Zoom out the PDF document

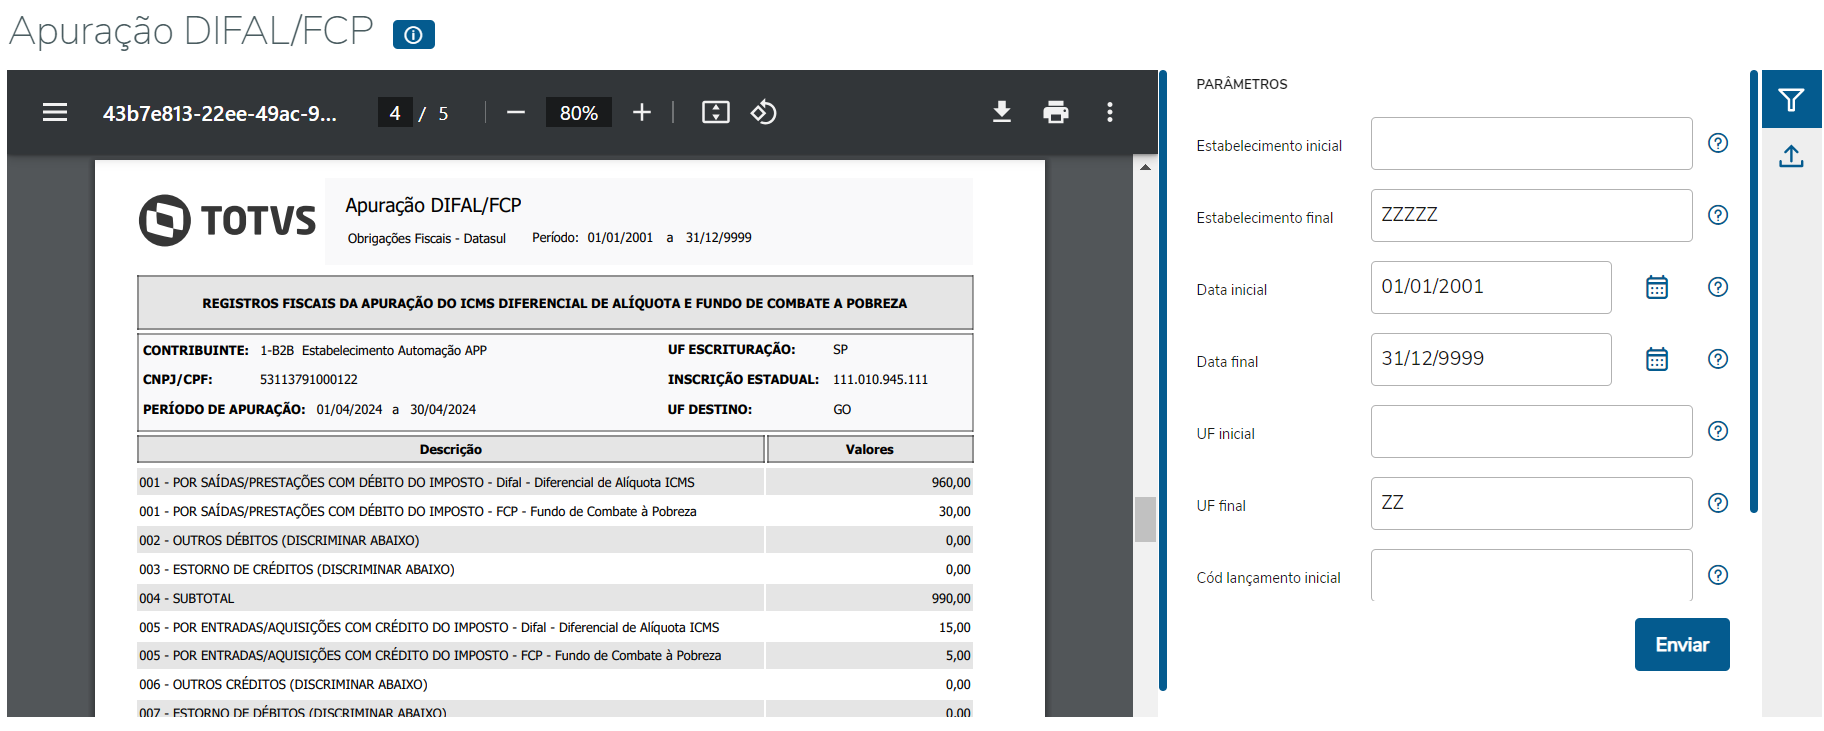516,113
